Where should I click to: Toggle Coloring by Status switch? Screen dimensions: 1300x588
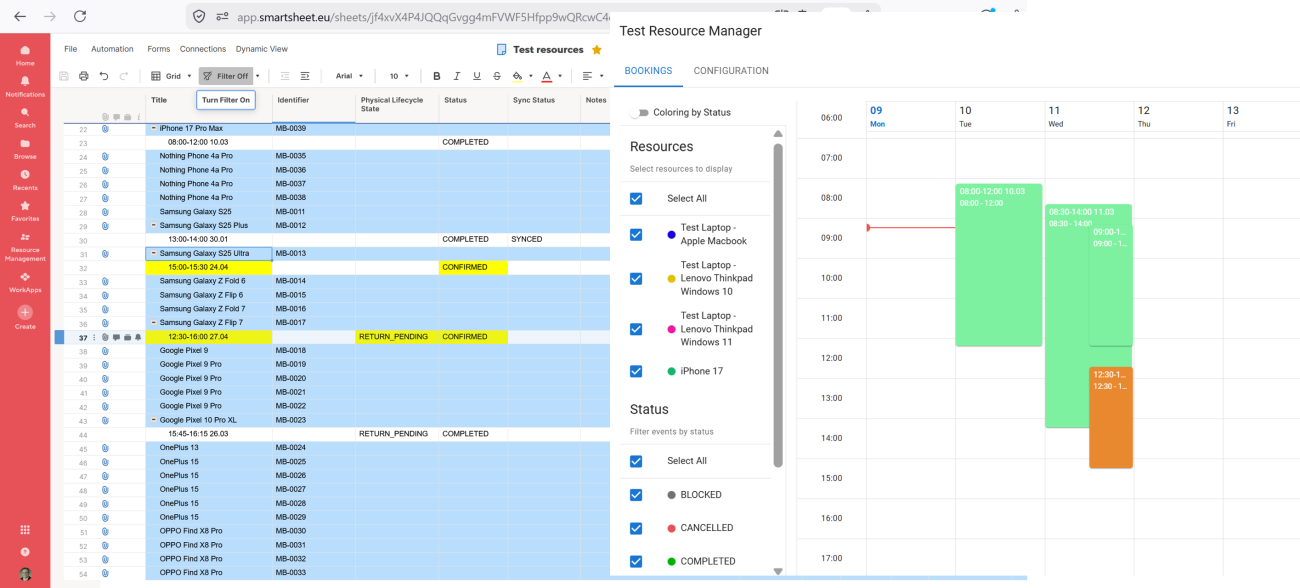pyautogui.click(x=638, y=113)
